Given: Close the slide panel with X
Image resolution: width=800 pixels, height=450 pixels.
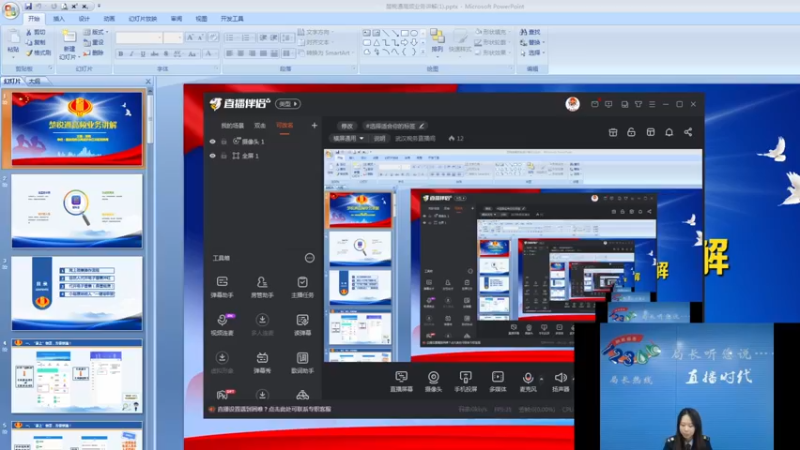Looking at the screenshot, I should 148,81.
